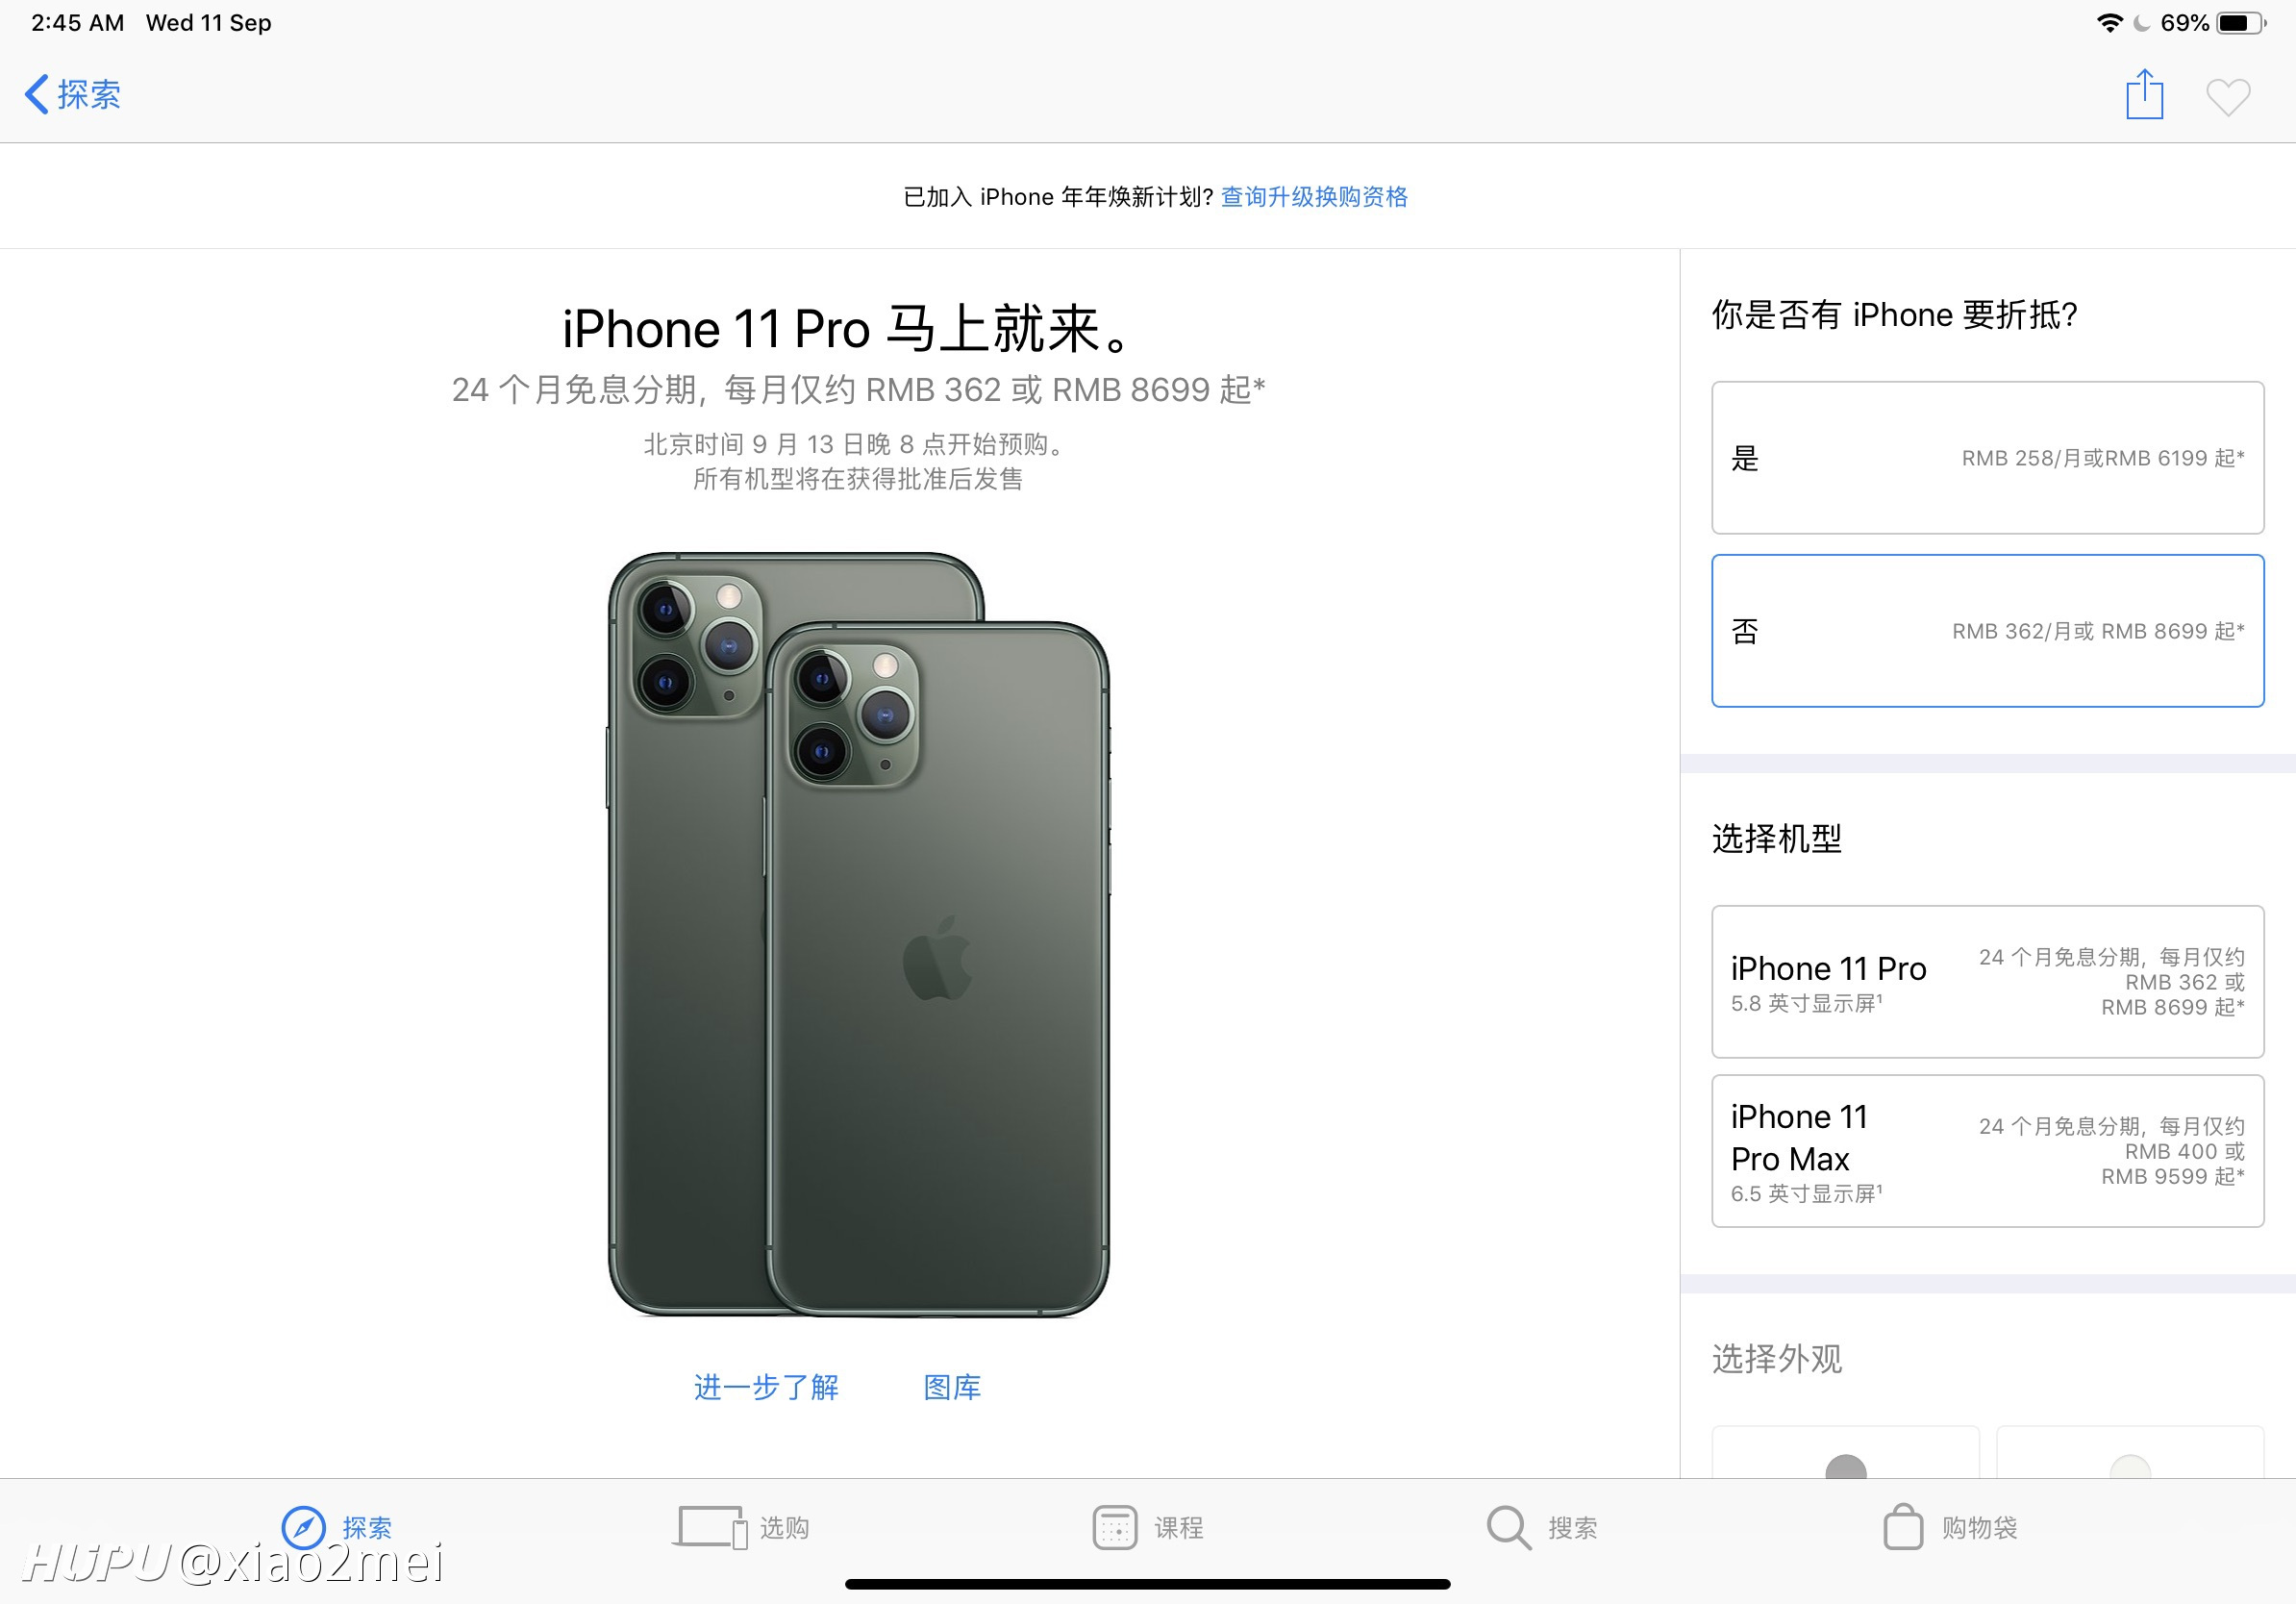Choose iPhone 11 Pro 5.8 inch model
2296x1604 pixels.
pos(1987,982)
